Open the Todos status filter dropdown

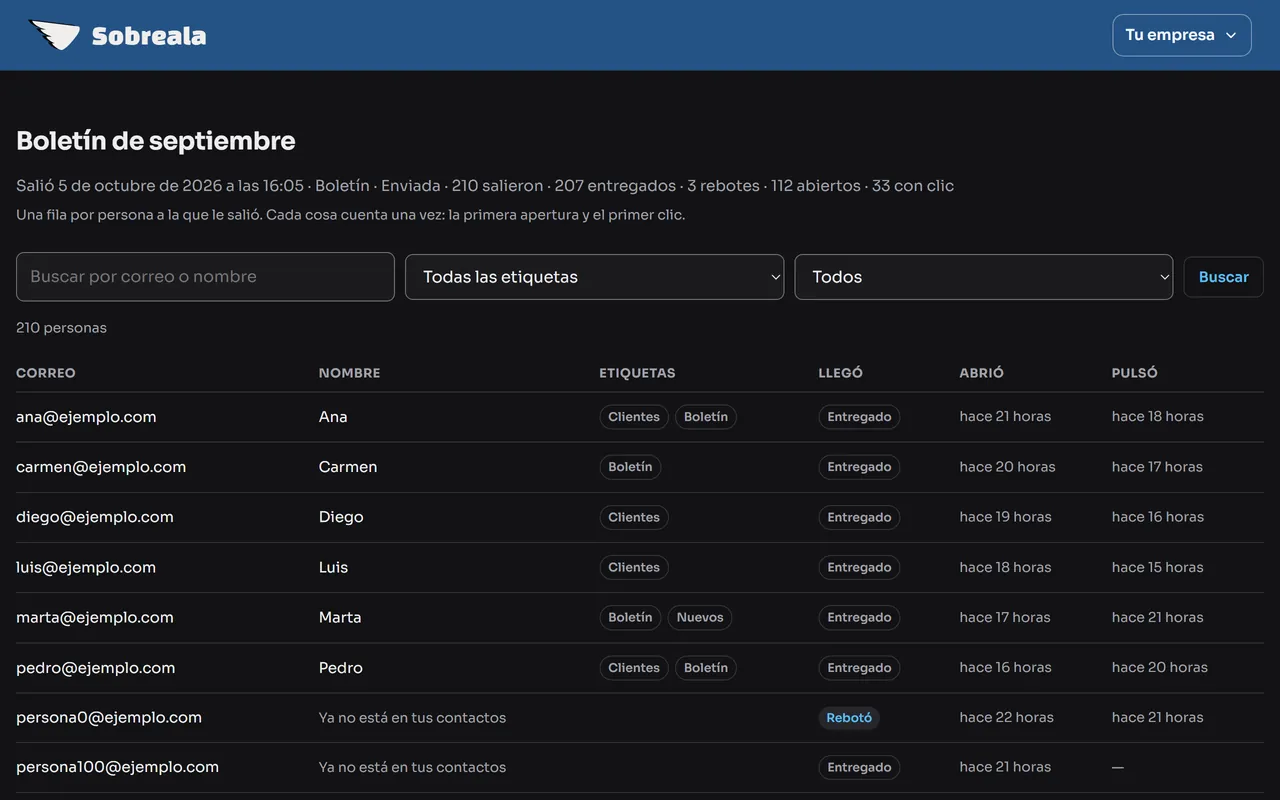coord(984,277)
